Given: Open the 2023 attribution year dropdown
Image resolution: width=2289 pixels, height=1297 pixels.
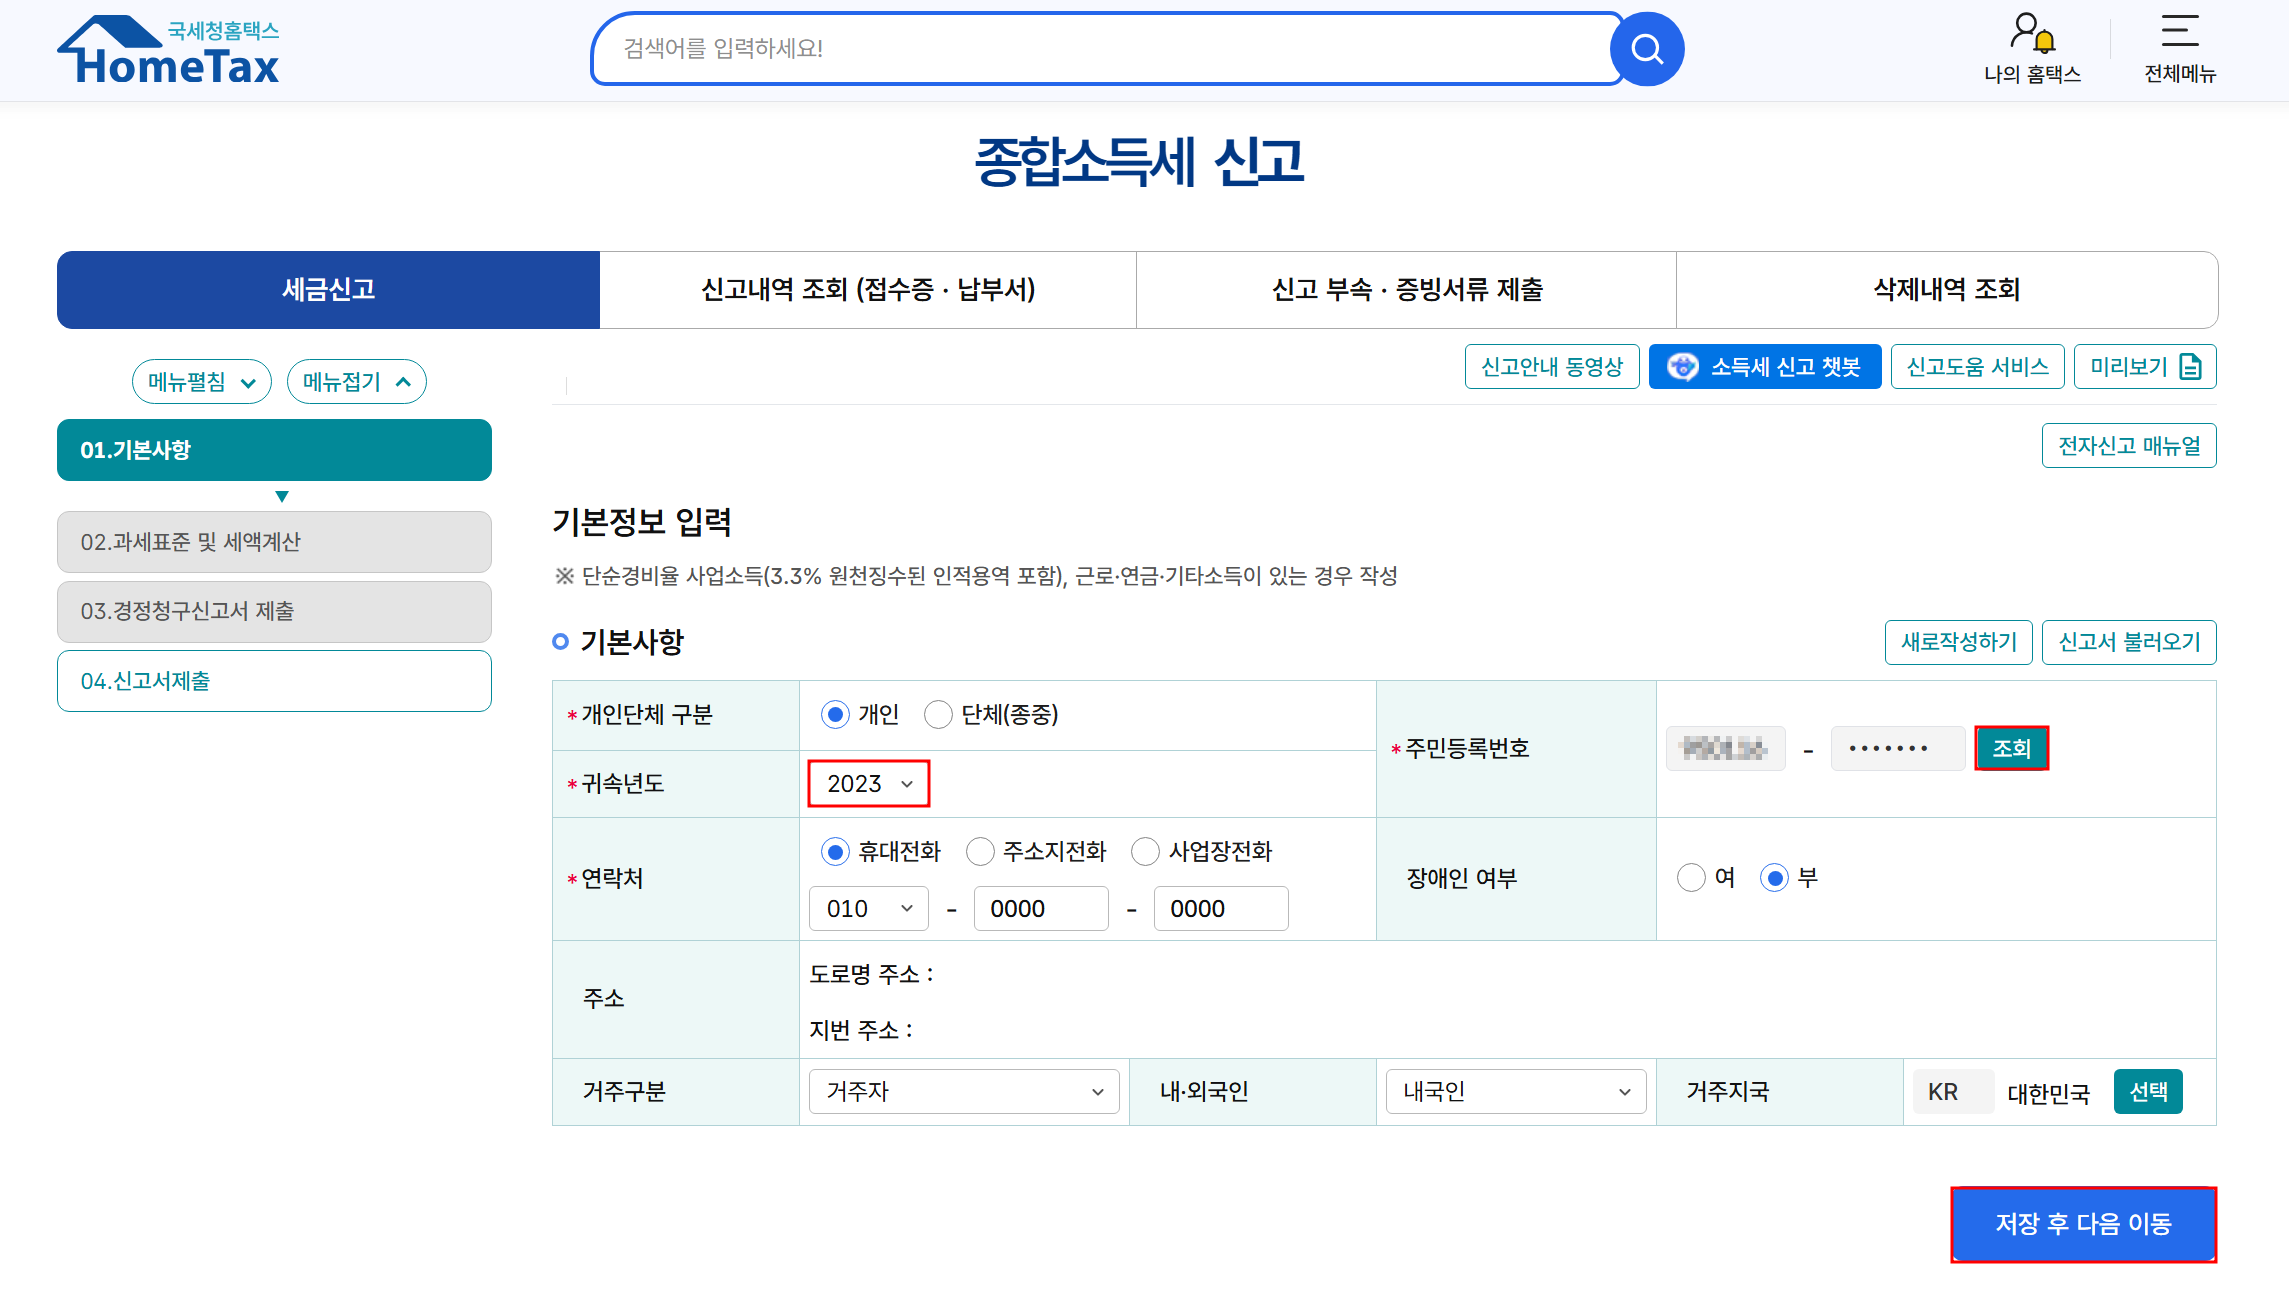Looking at the screenshot, I should click(x=869, y=784).
